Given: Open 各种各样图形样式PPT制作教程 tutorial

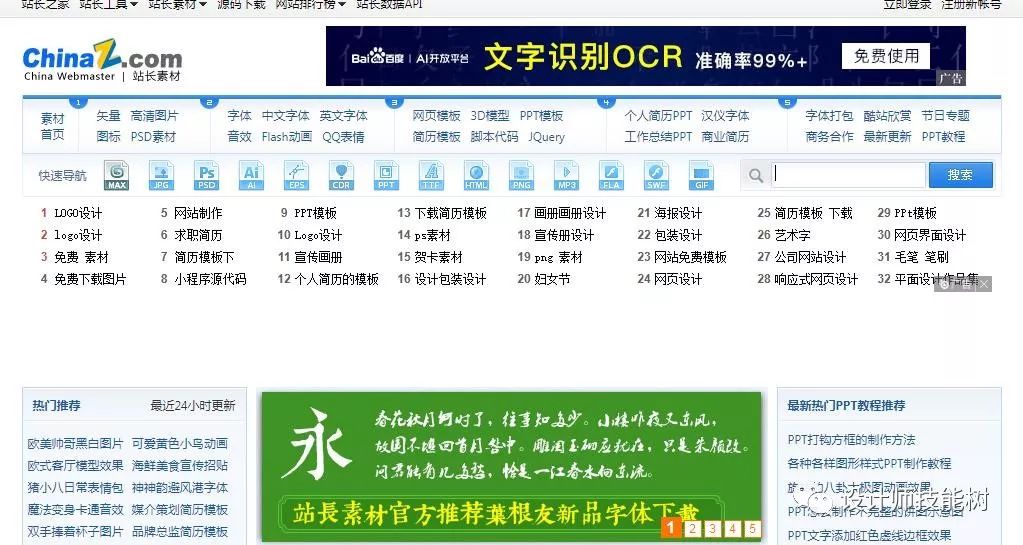Looking at the screenshot, I should coord(870,463).
